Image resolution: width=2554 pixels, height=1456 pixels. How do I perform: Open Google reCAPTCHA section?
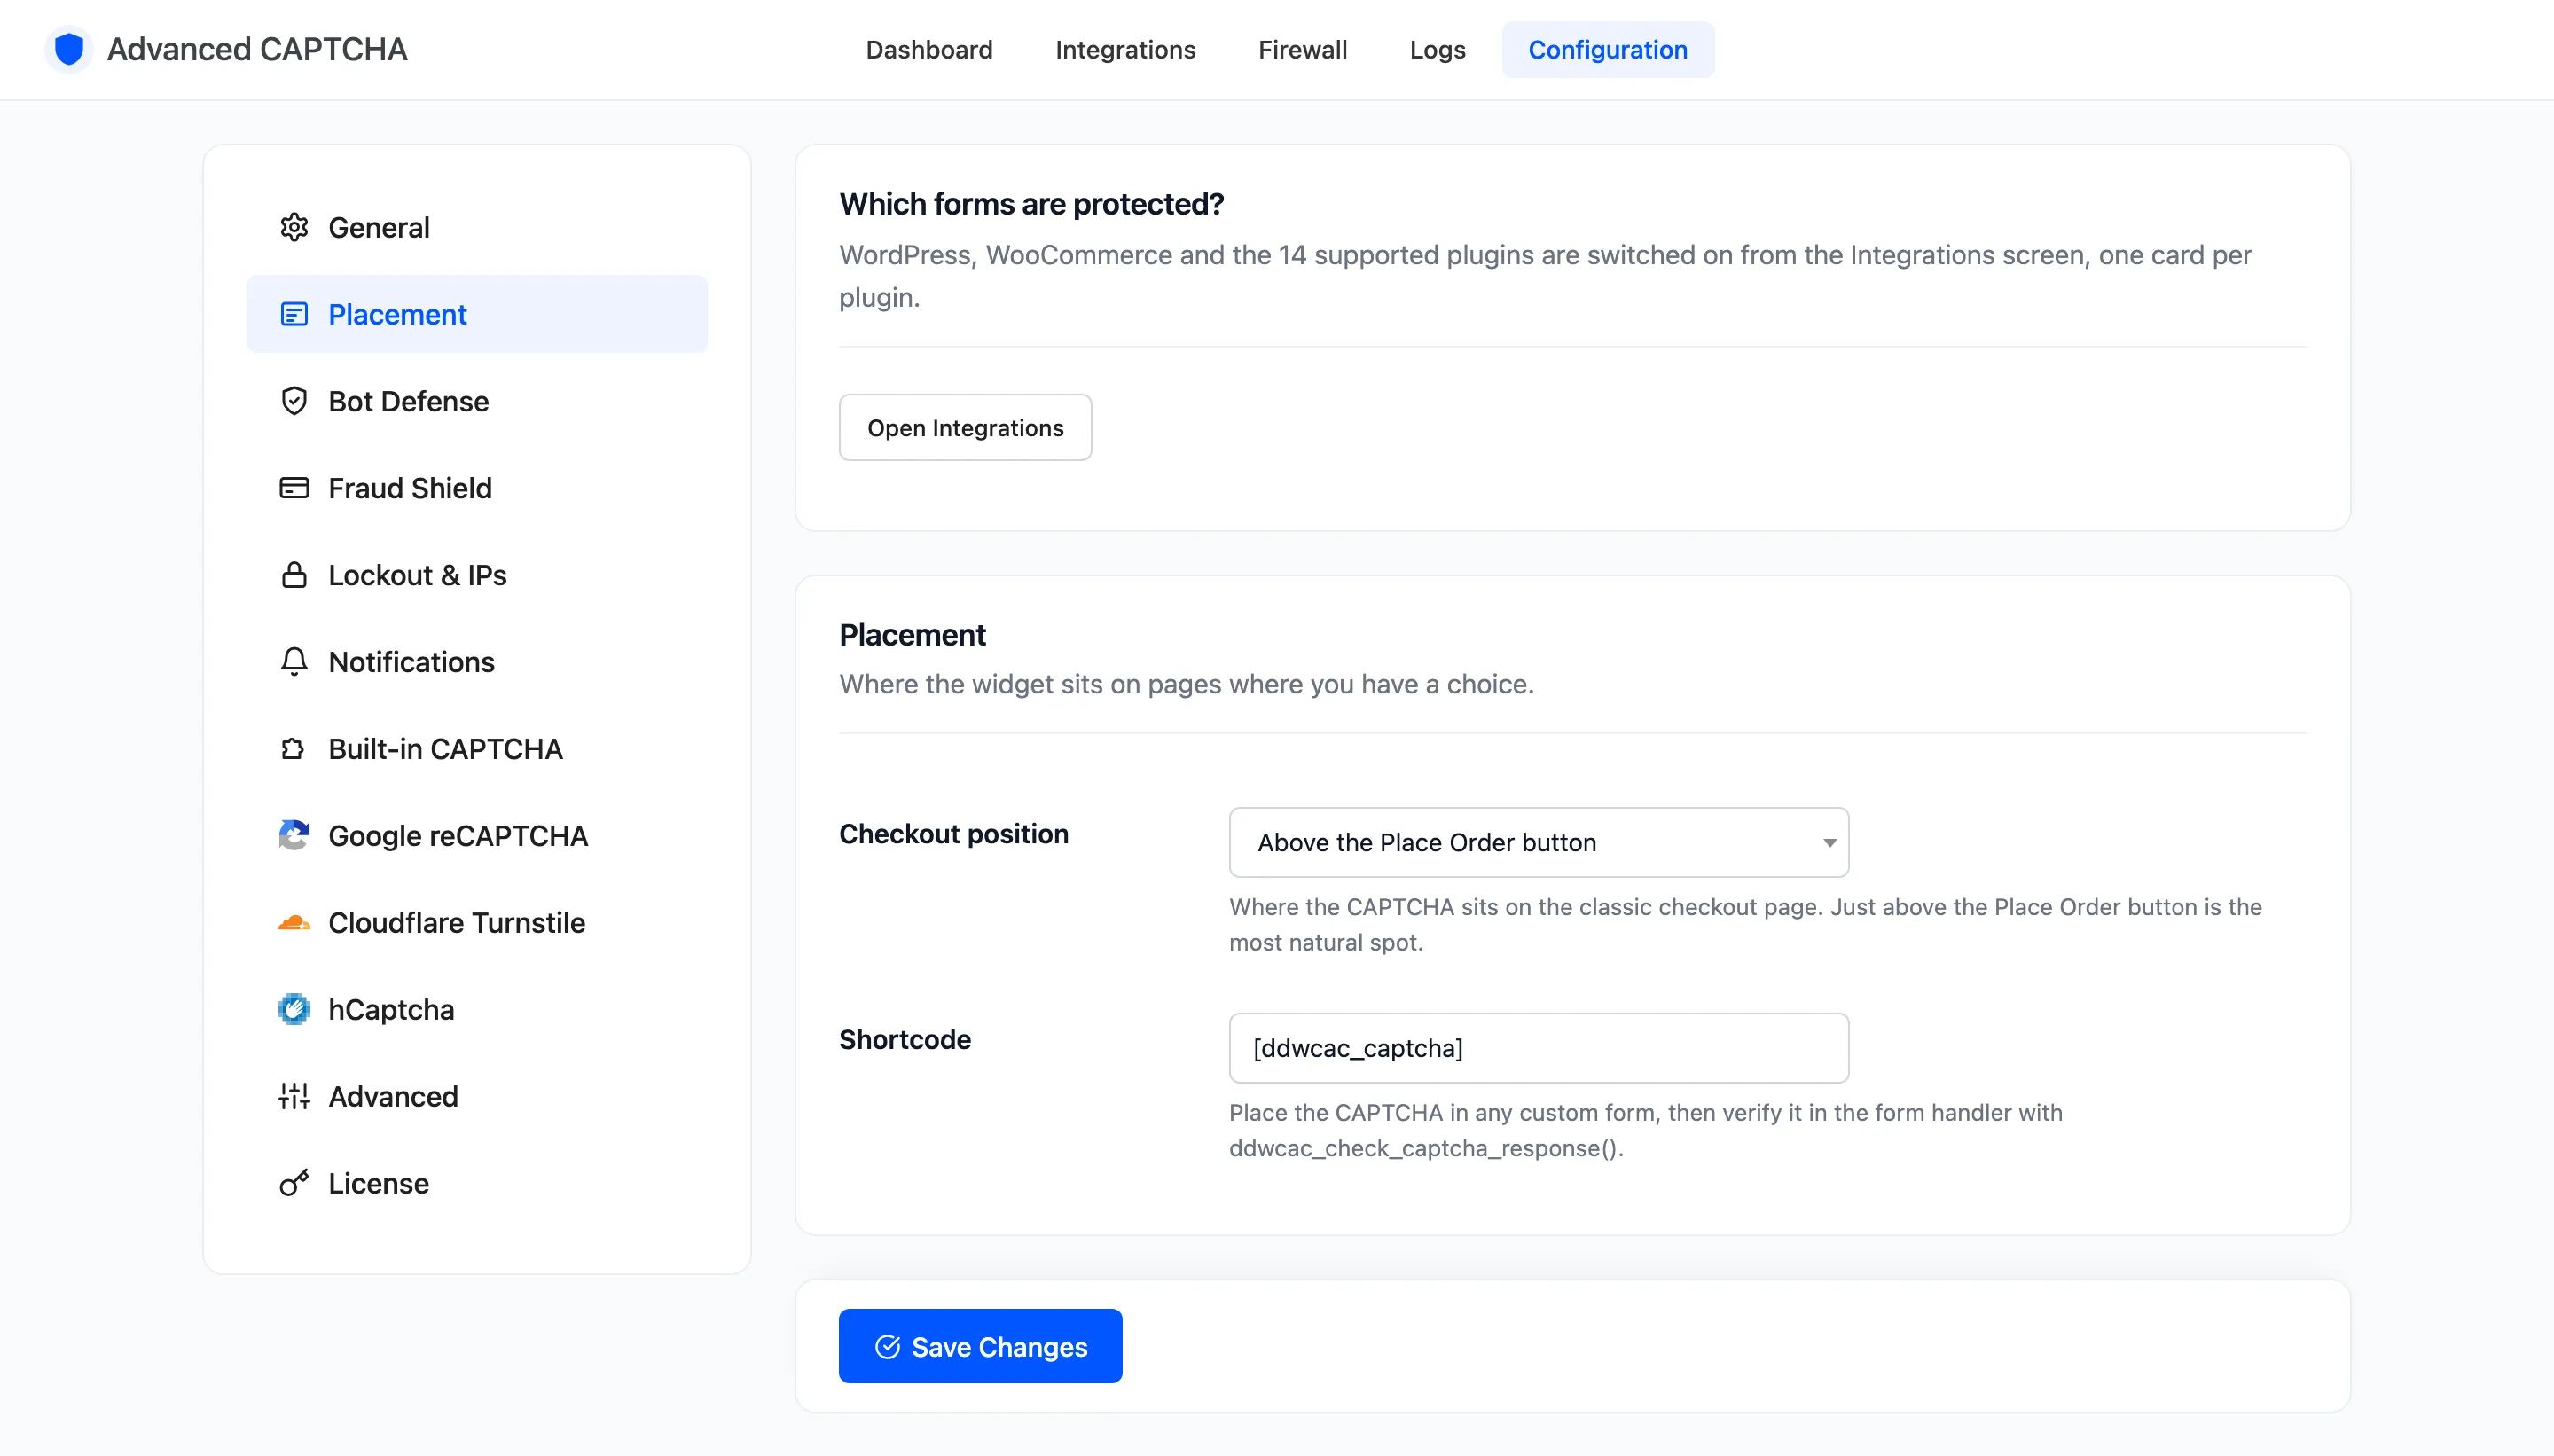click(x=477, y=835)
